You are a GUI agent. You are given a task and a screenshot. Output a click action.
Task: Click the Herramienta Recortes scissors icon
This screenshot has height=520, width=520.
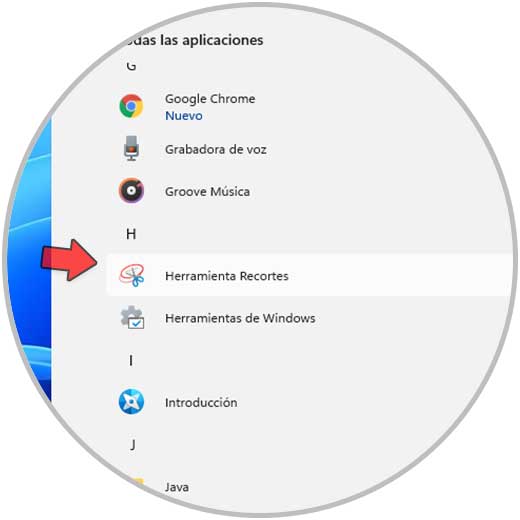[x=132, y=275]
